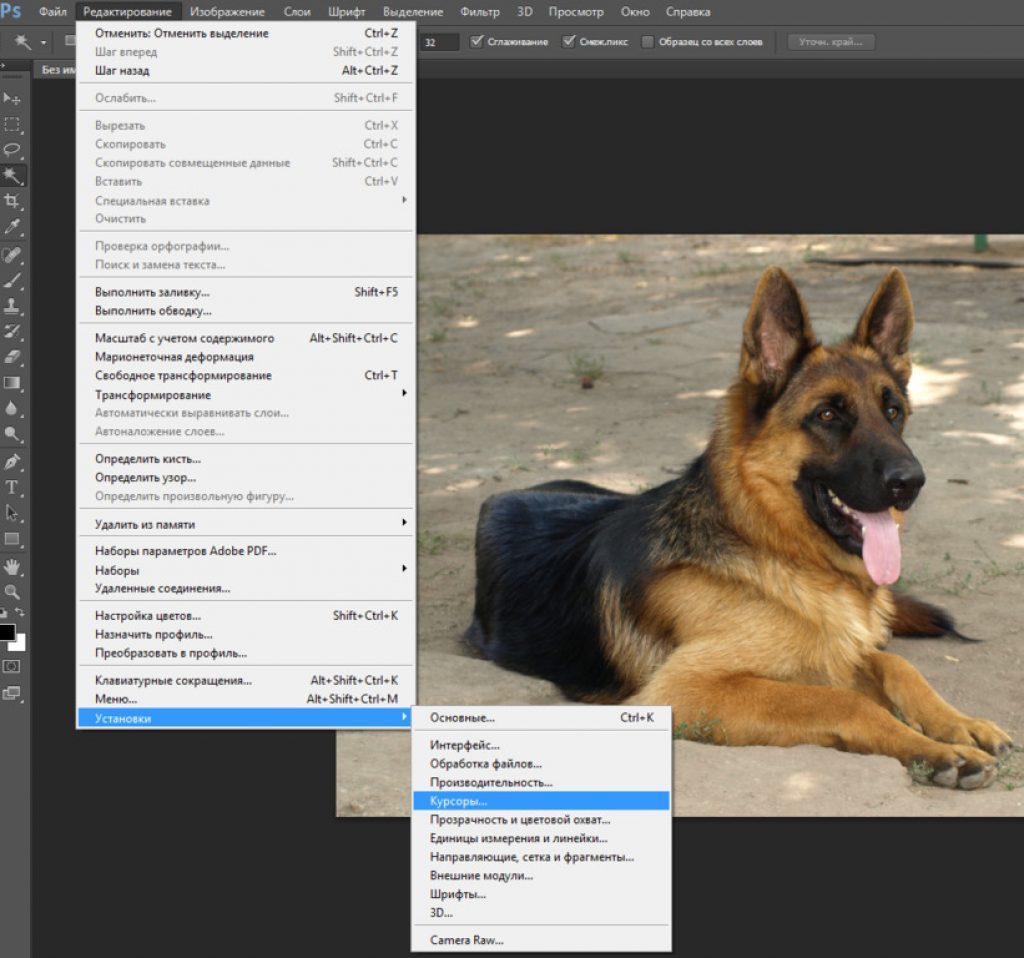Image resolution: width=1024 pixels, height=958 pixels.
Task: Choose the Eraser tool
Action: (x=12, y=357)
